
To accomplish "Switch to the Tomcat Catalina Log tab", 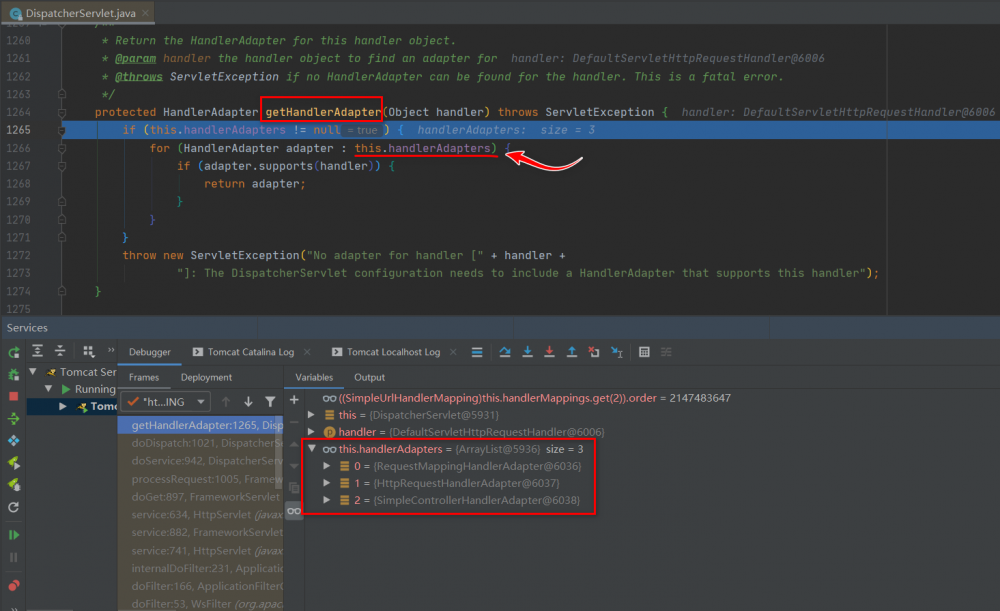I will 250,352.
